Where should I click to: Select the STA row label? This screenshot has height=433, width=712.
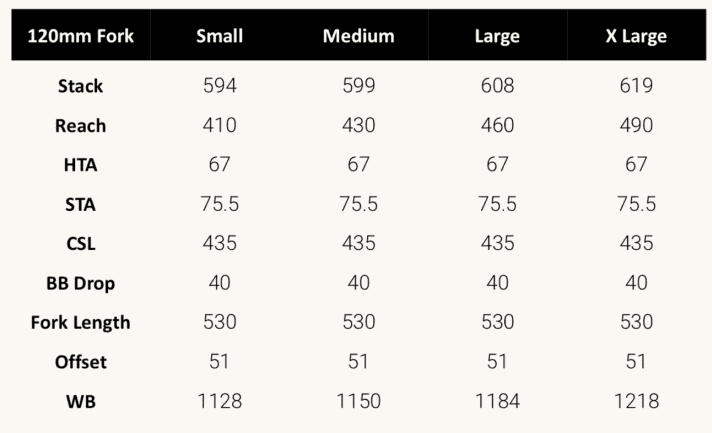click(80, 205)
